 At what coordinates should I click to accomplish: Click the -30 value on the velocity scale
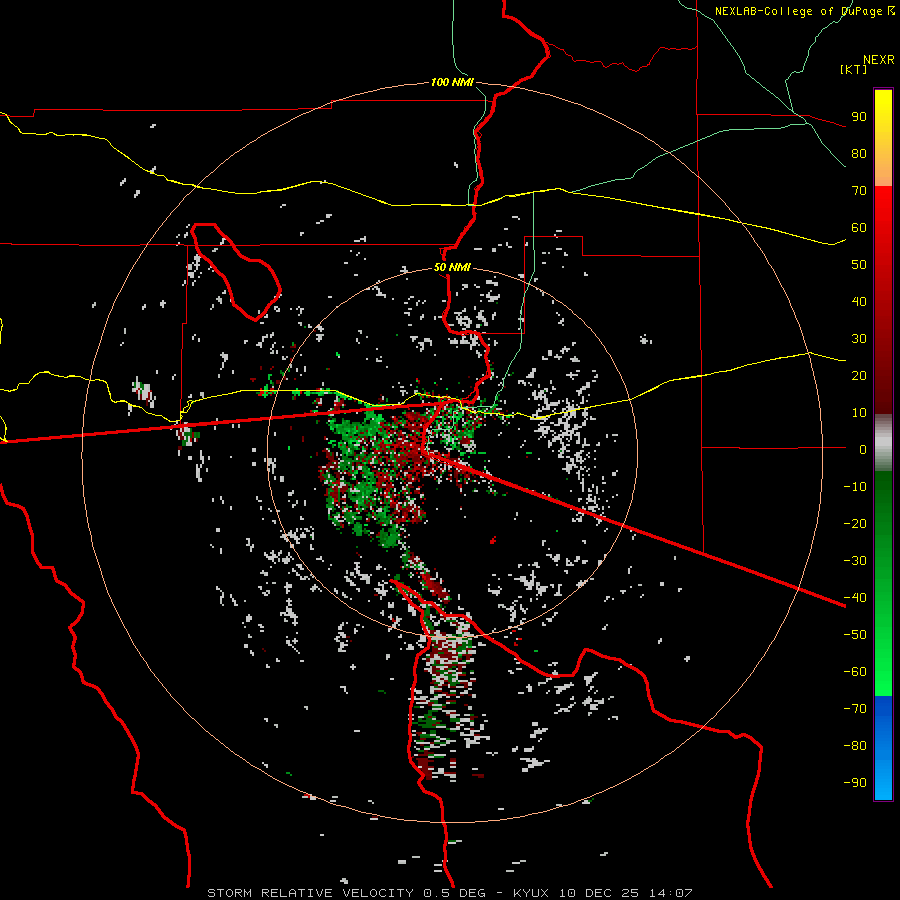click(855, 561)
